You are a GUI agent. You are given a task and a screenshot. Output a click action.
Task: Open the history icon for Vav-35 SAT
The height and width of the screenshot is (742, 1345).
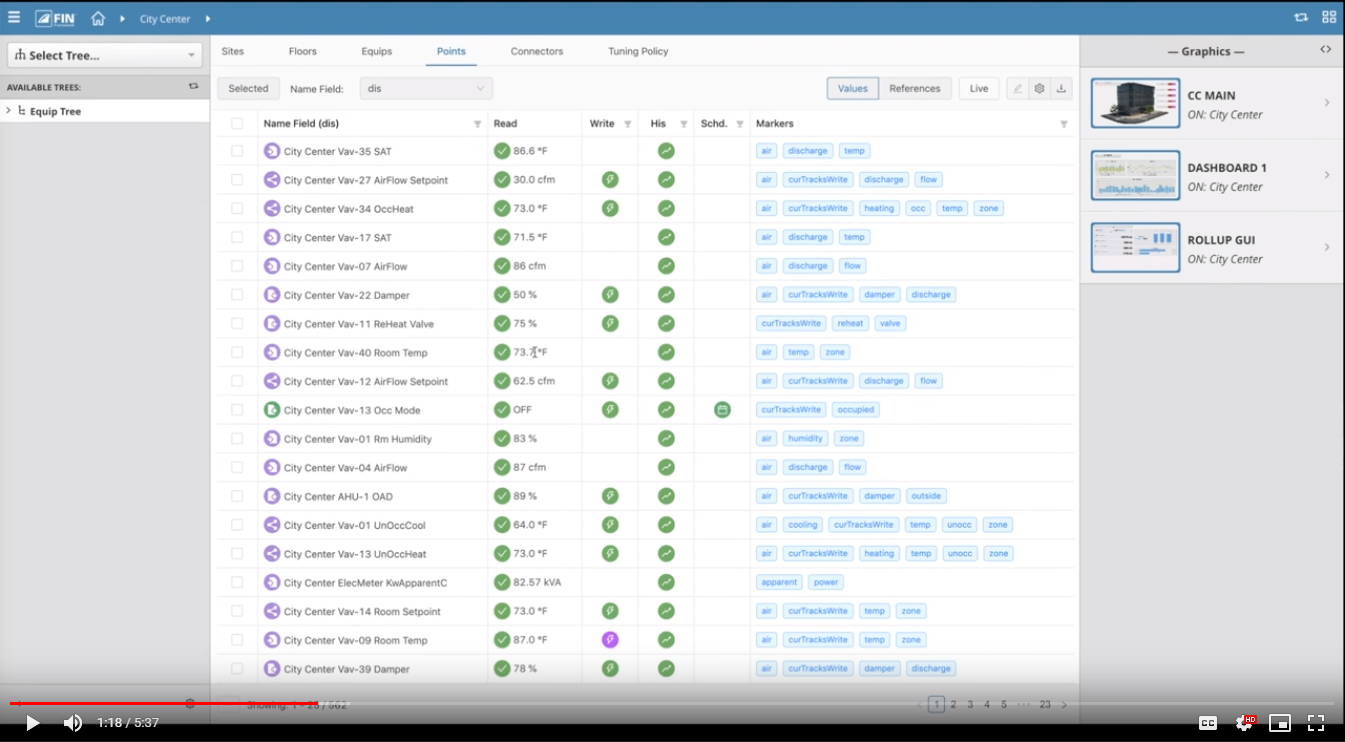click(x=666, y=151)
